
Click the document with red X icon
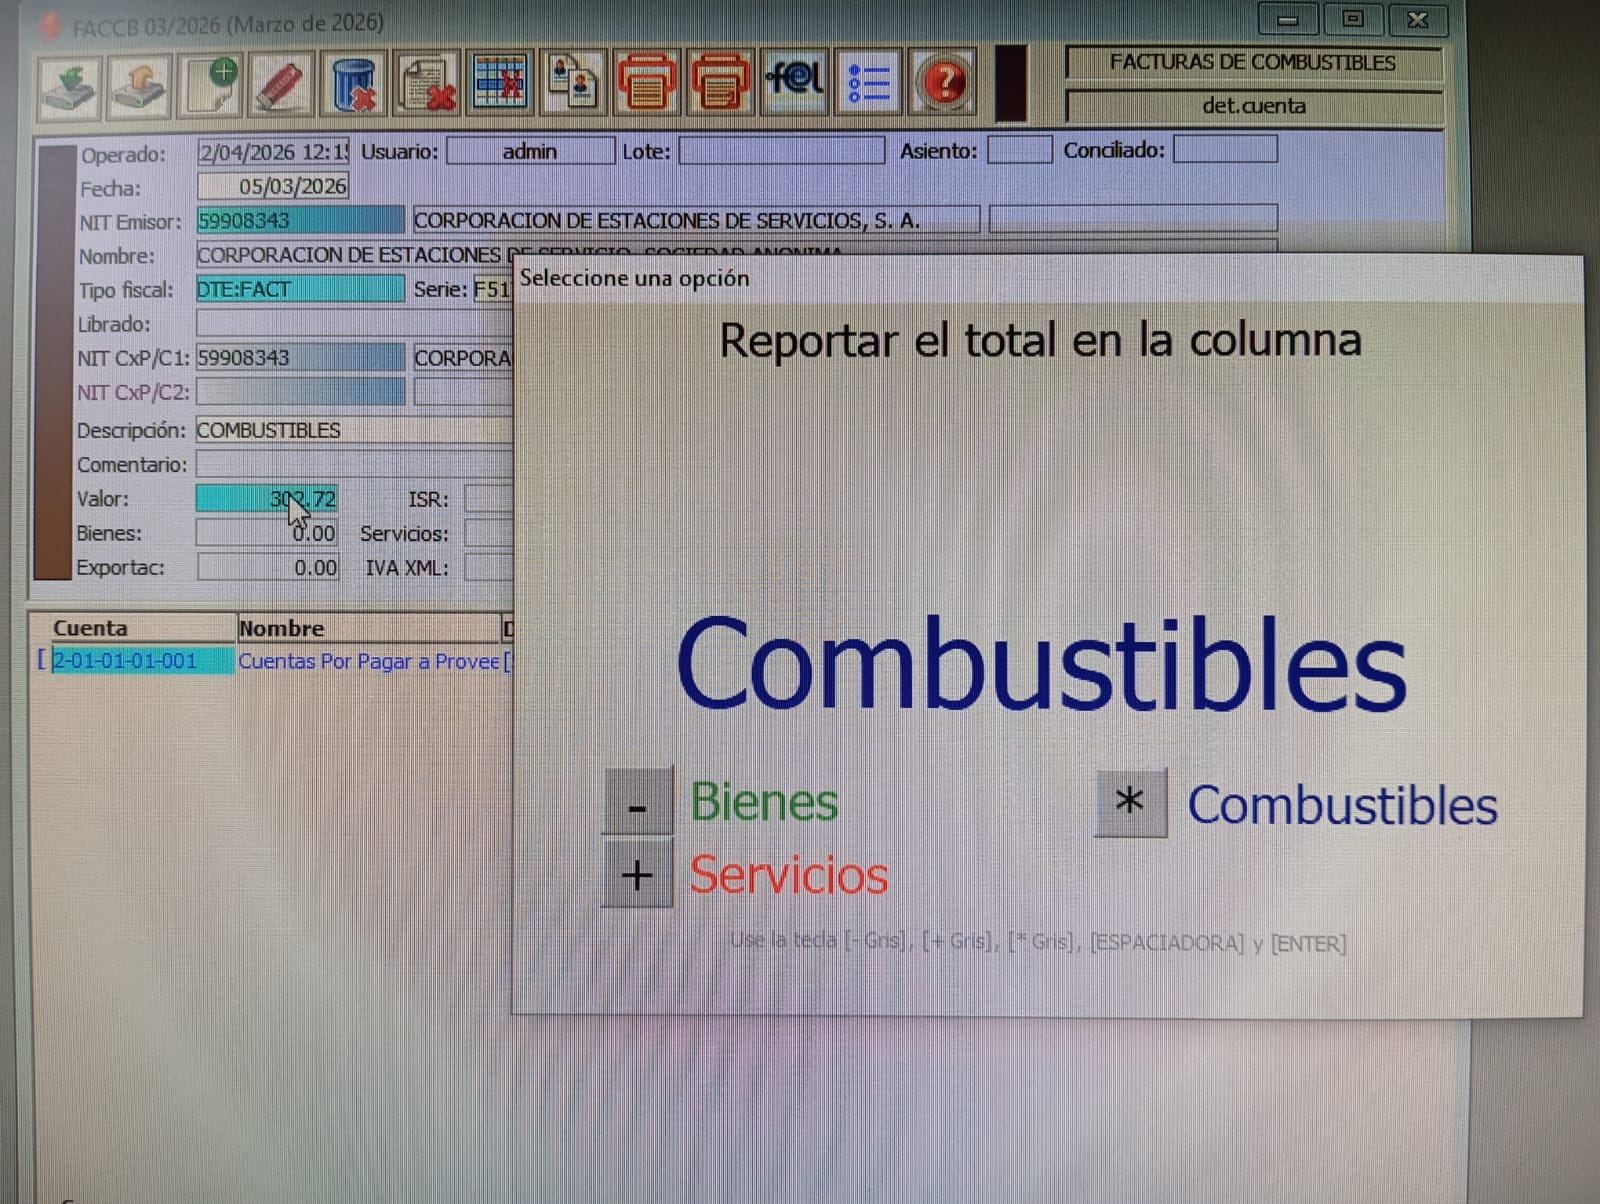[427, 83]
